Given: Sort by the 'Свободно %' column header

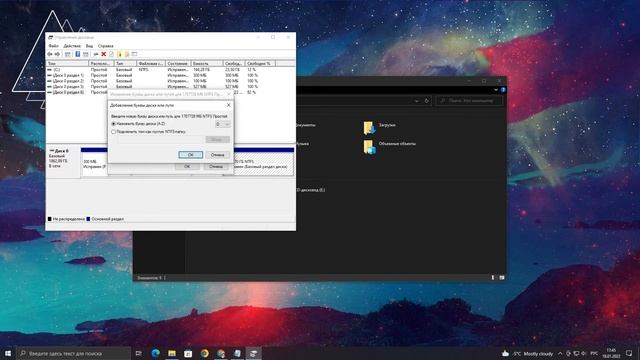Looking at the screenshot, I should coord(260,64).
